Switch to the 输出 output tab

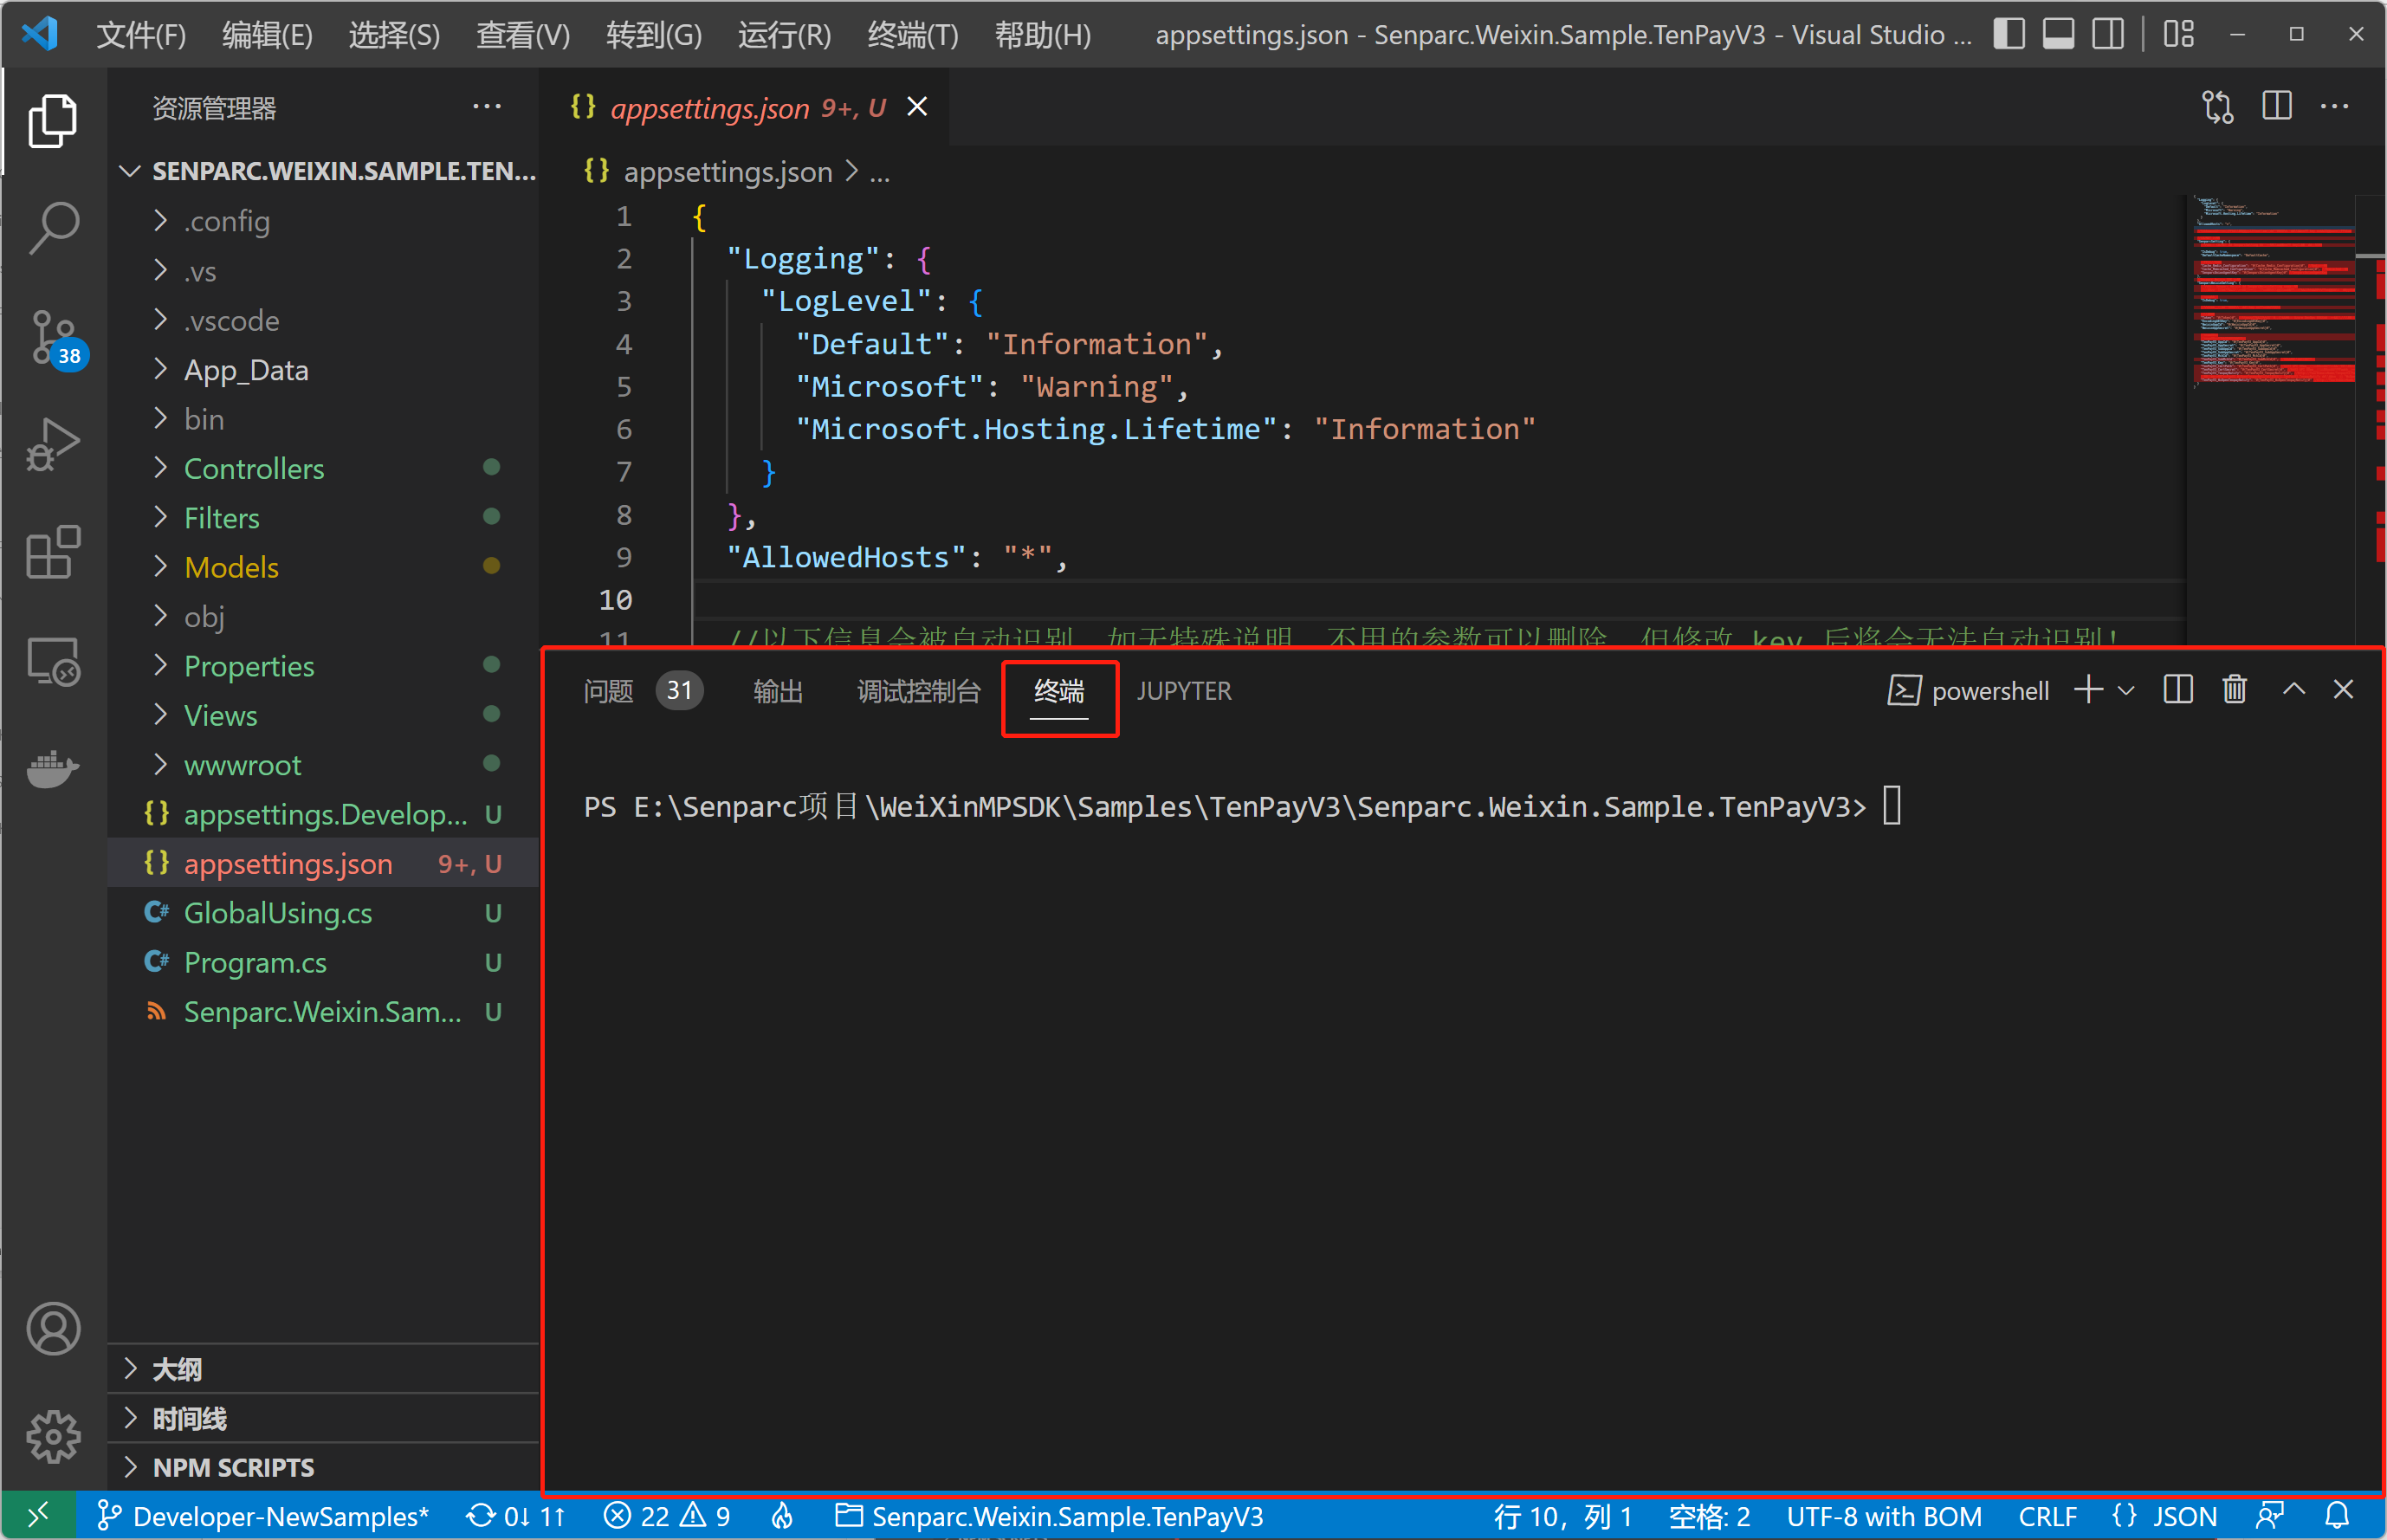click(778, 691)
